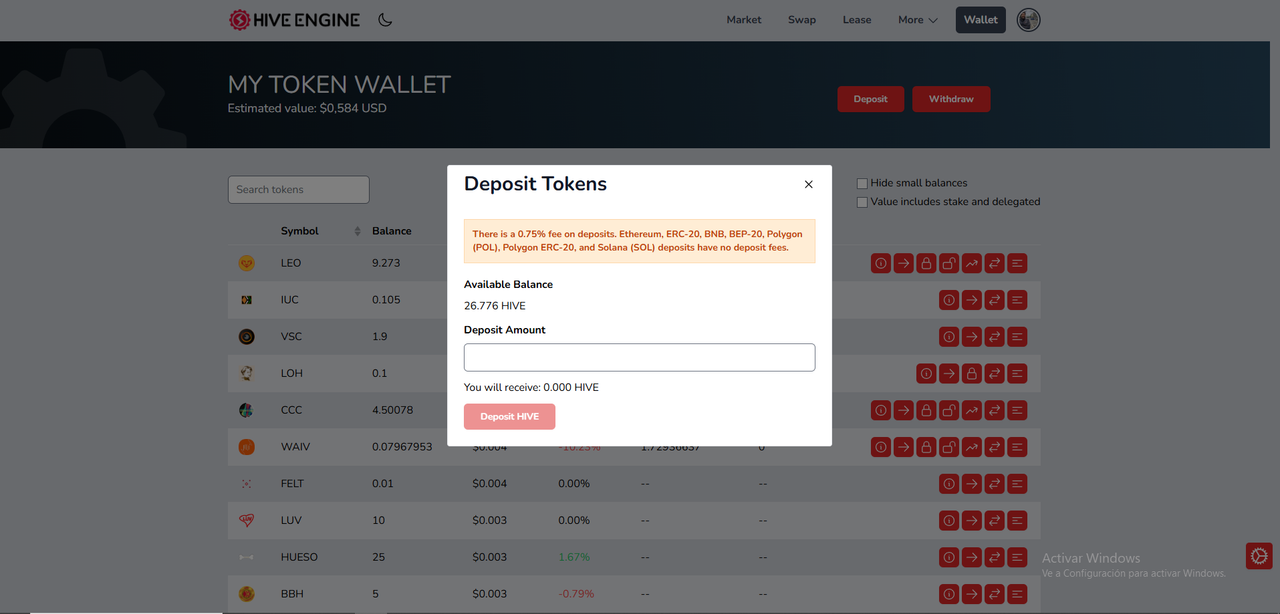Close the Deposit Tokens dialog
This screenshot has height=614, width=1280.
tap(809, 185)
